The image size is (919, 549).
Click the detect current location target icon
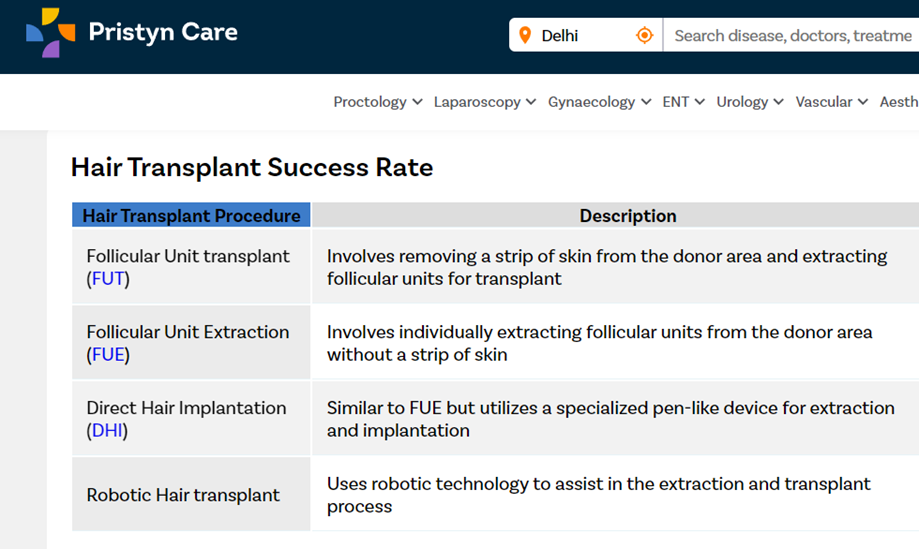[644, 36]
